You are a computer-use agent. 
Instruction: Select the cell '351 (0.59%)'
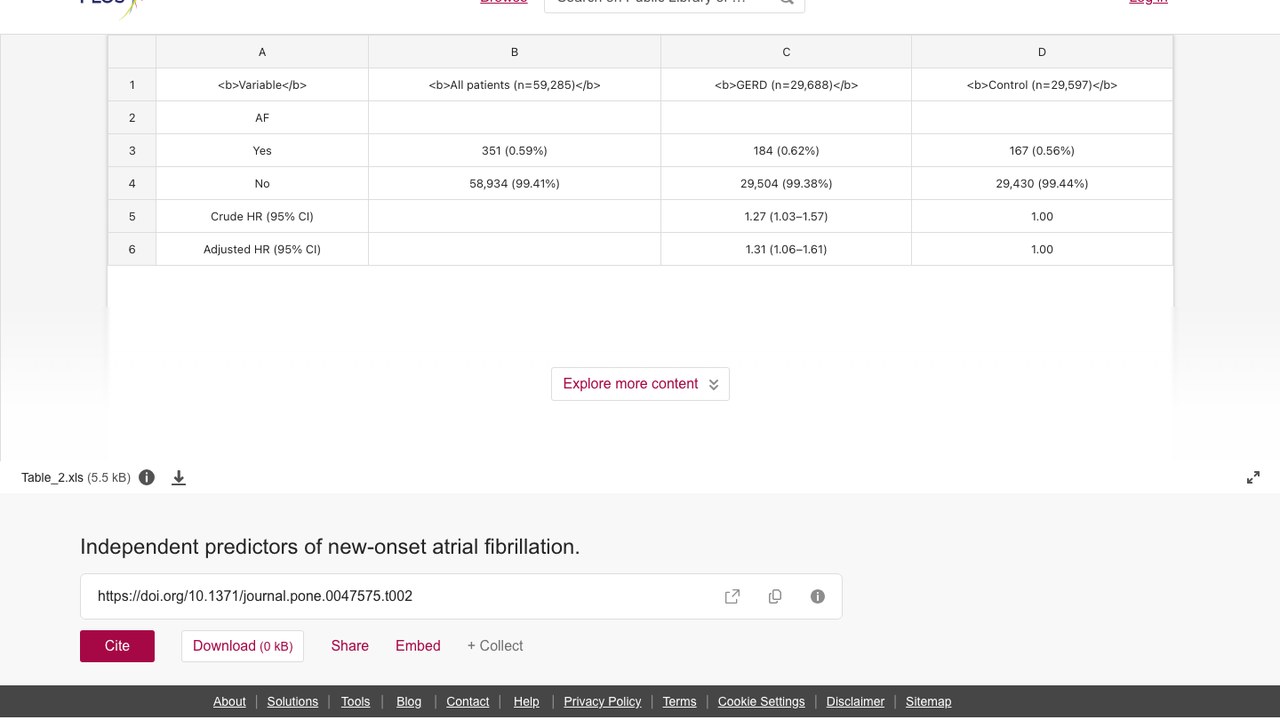coord(514,150)
